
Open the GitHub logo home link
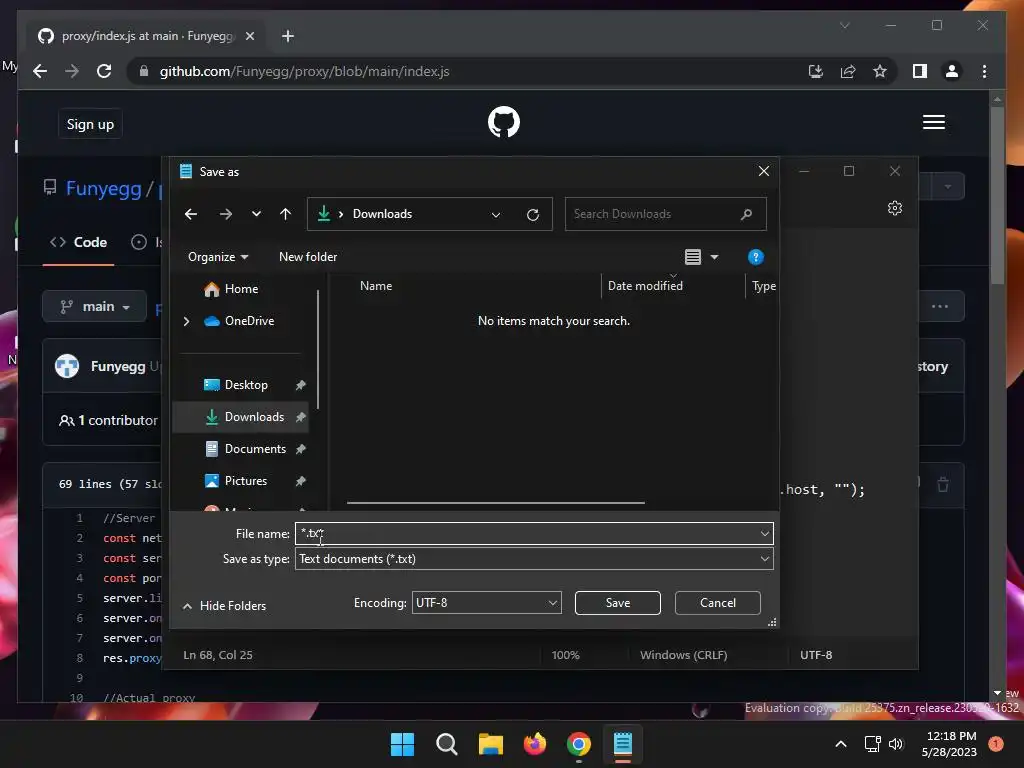point(504,122)
